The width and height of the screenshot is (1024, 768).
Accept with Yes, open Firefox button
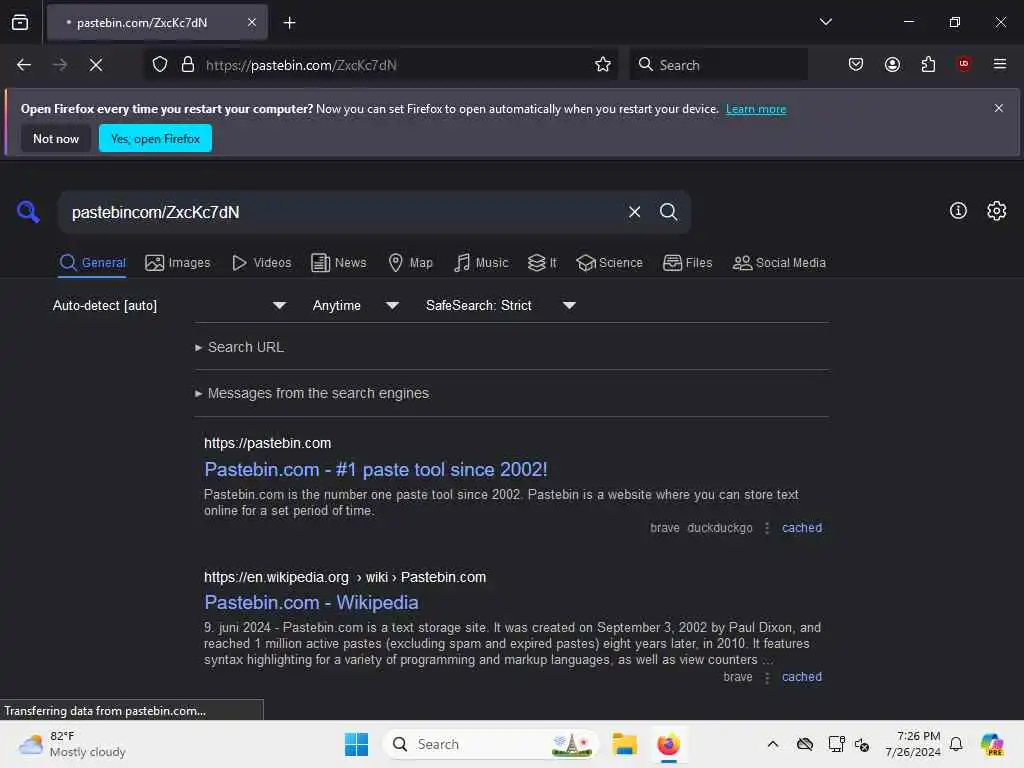click(x=155, y=138)
